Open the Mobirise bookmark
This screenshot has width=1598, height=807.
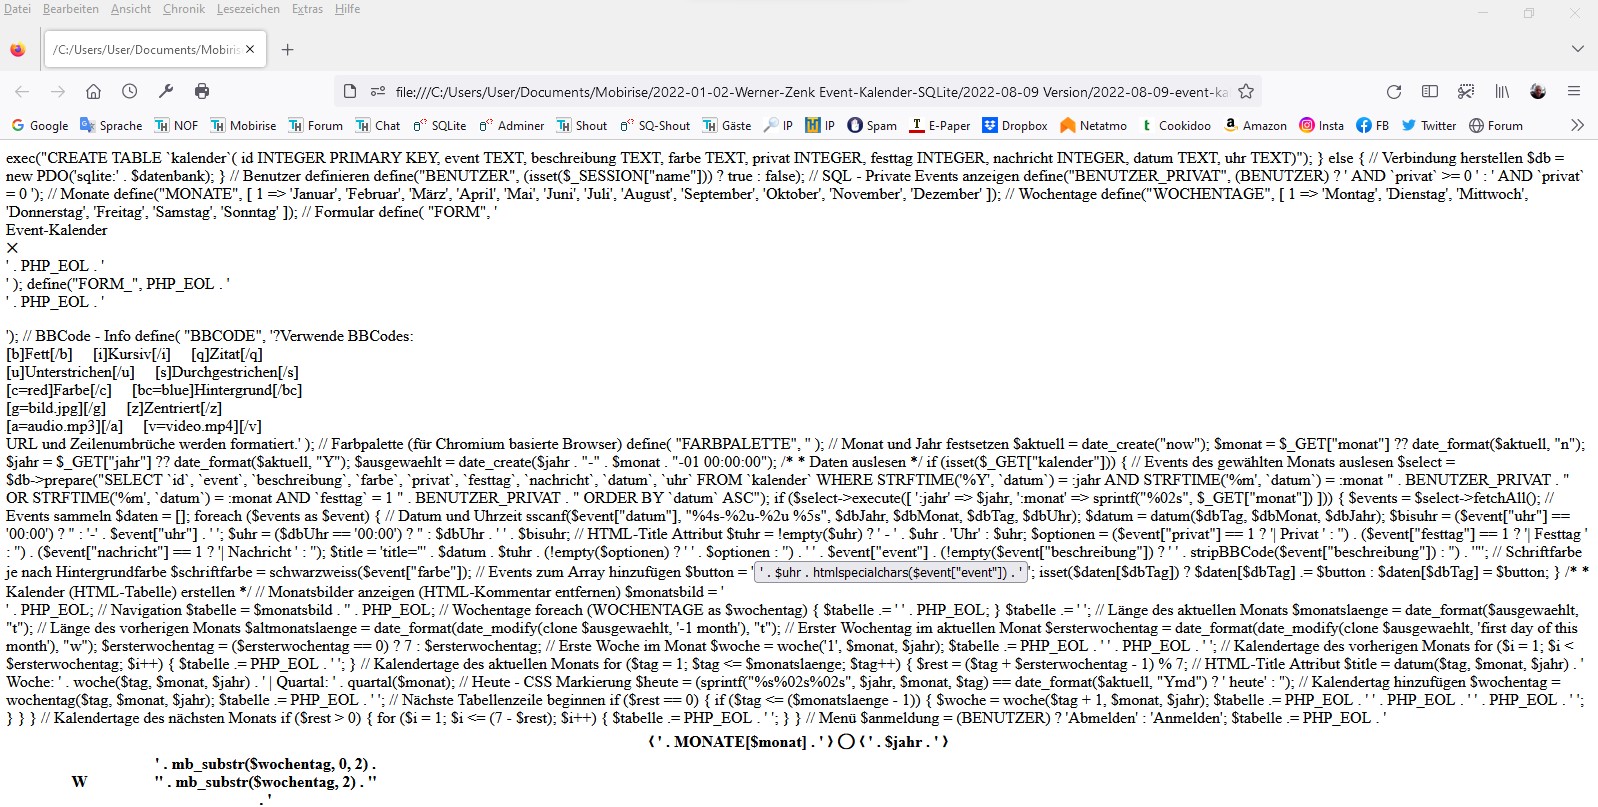(243, 126)
